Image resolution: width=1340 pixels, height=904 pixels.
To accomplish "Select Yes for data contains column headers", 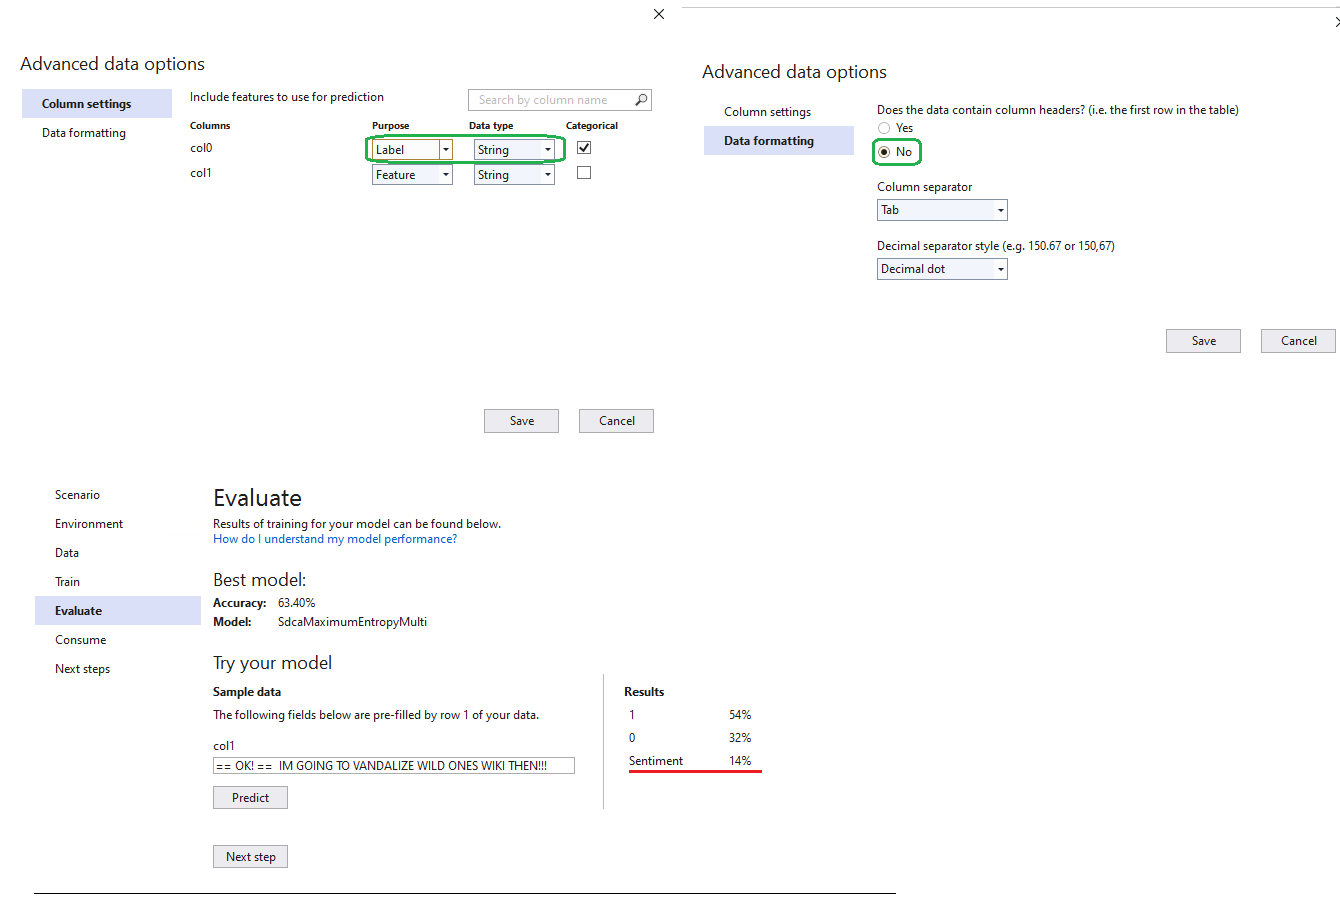I will pos(883,127).
